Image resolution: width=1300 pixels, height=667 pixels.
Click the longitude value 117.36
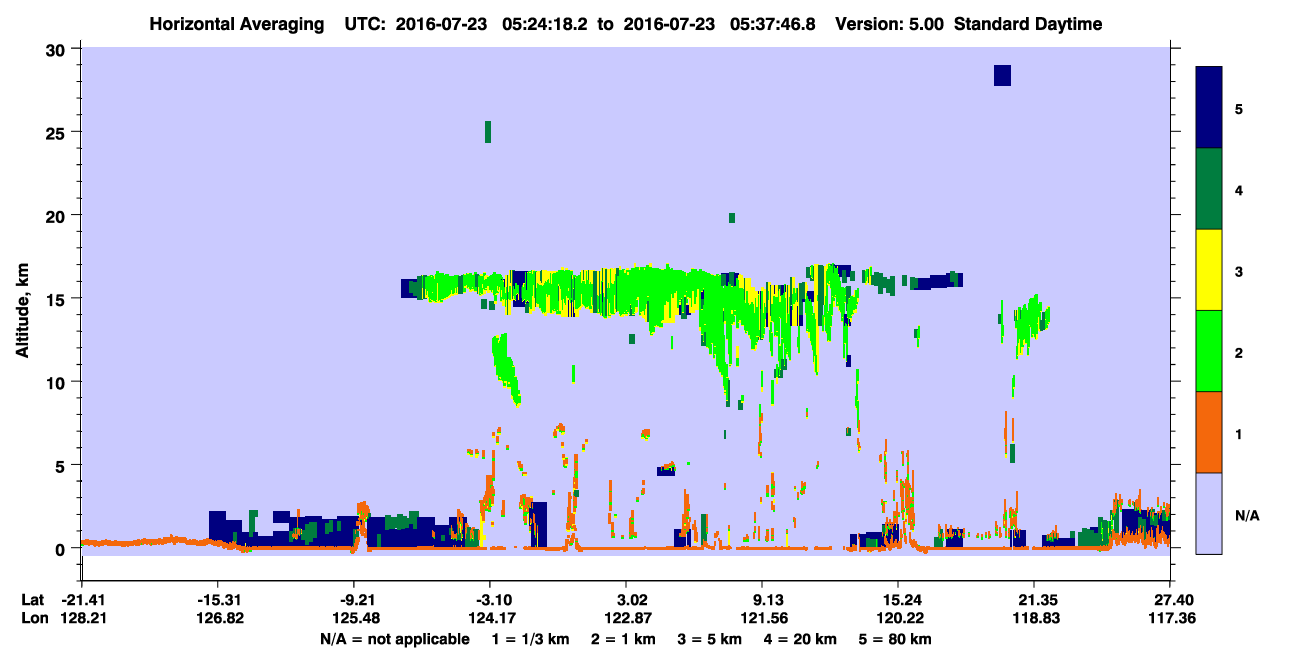1170,619
